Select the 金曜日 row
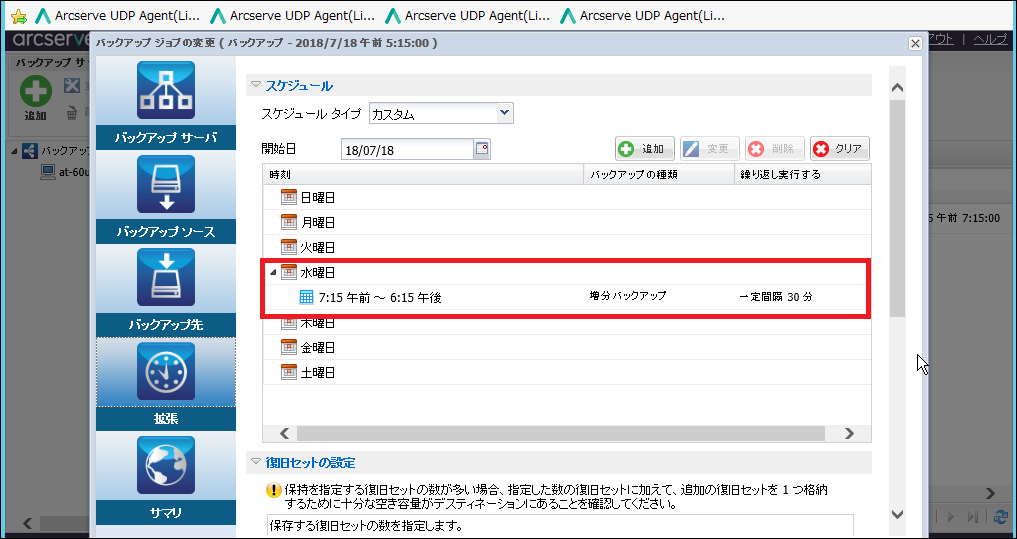The height and width of the screenshot is (539, 1017). [566, 348]
